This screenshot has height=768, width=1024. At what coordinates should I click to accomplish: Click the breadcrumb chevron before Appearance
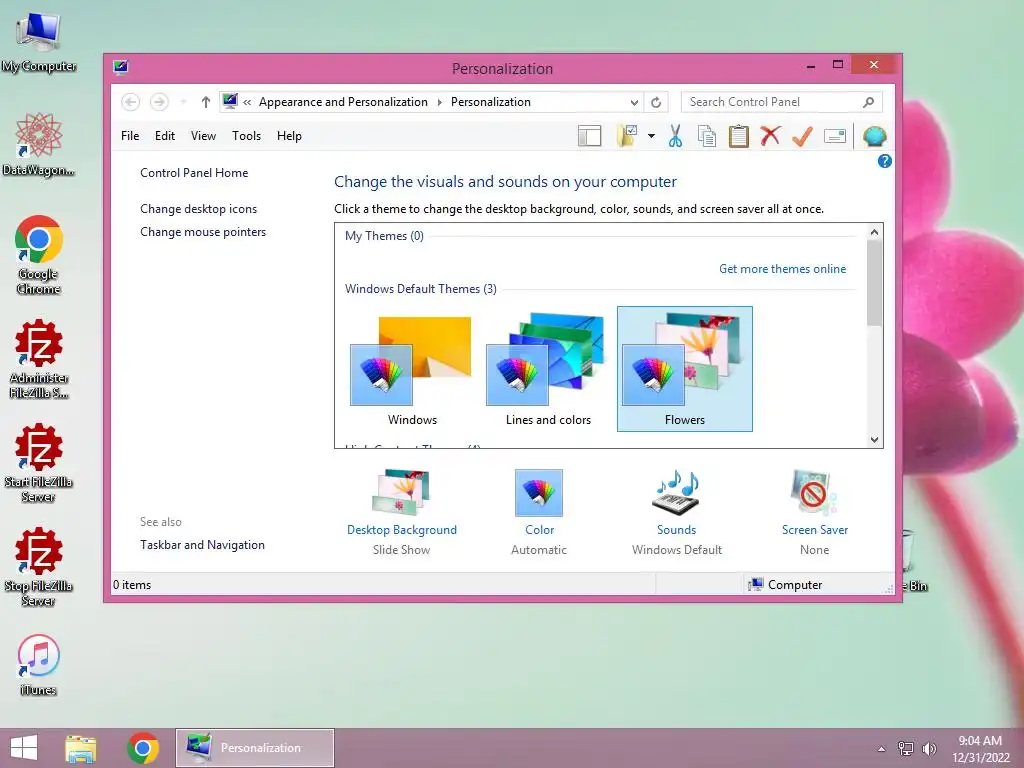[x=247, y=103]
